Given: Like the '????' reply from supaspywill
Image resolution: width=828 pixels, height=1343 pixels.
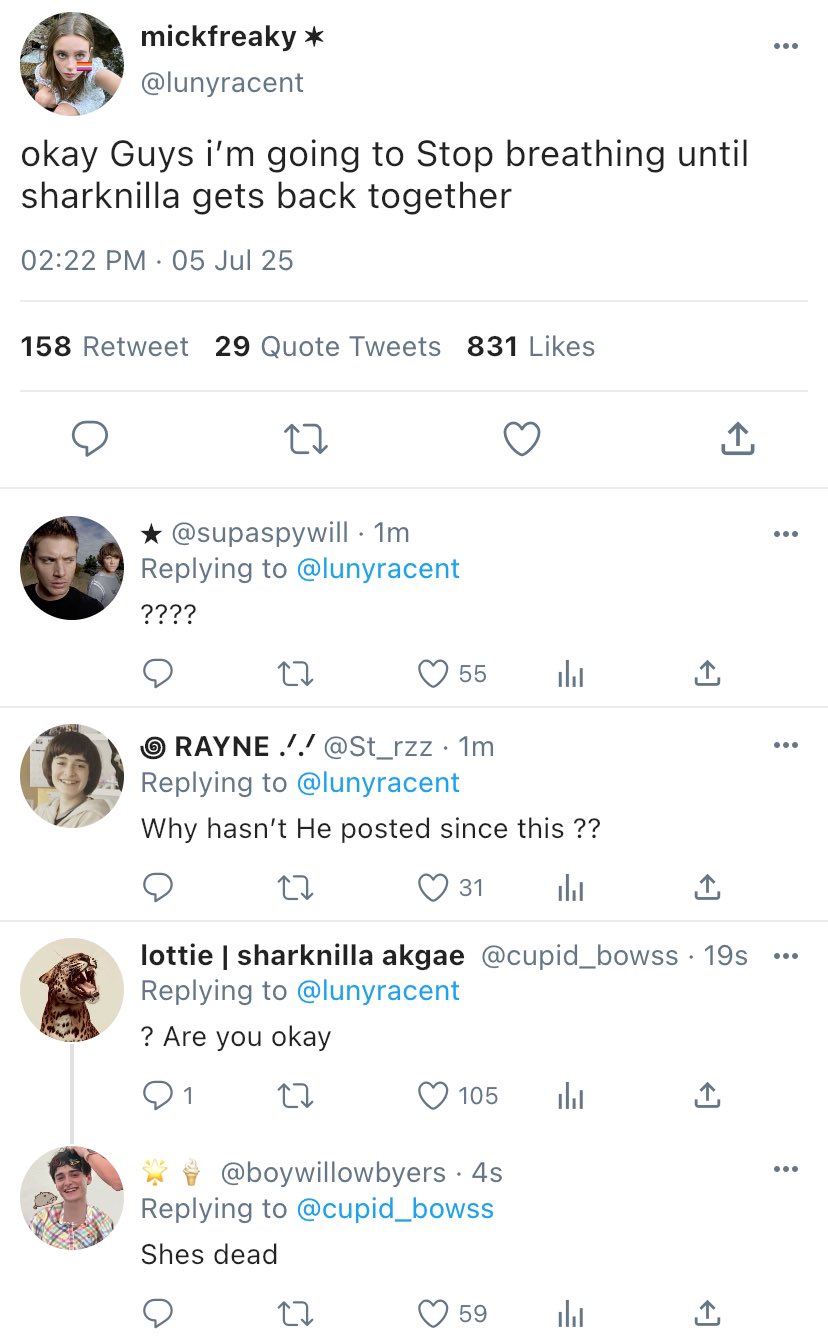Looking at the screenshot, I should [x=433, y=674].
